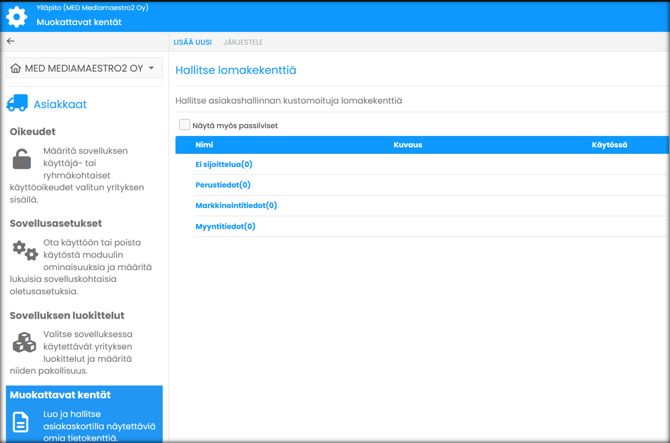
Task: Click the Sovellusasetukset gears icon
Action: [25, 251]
